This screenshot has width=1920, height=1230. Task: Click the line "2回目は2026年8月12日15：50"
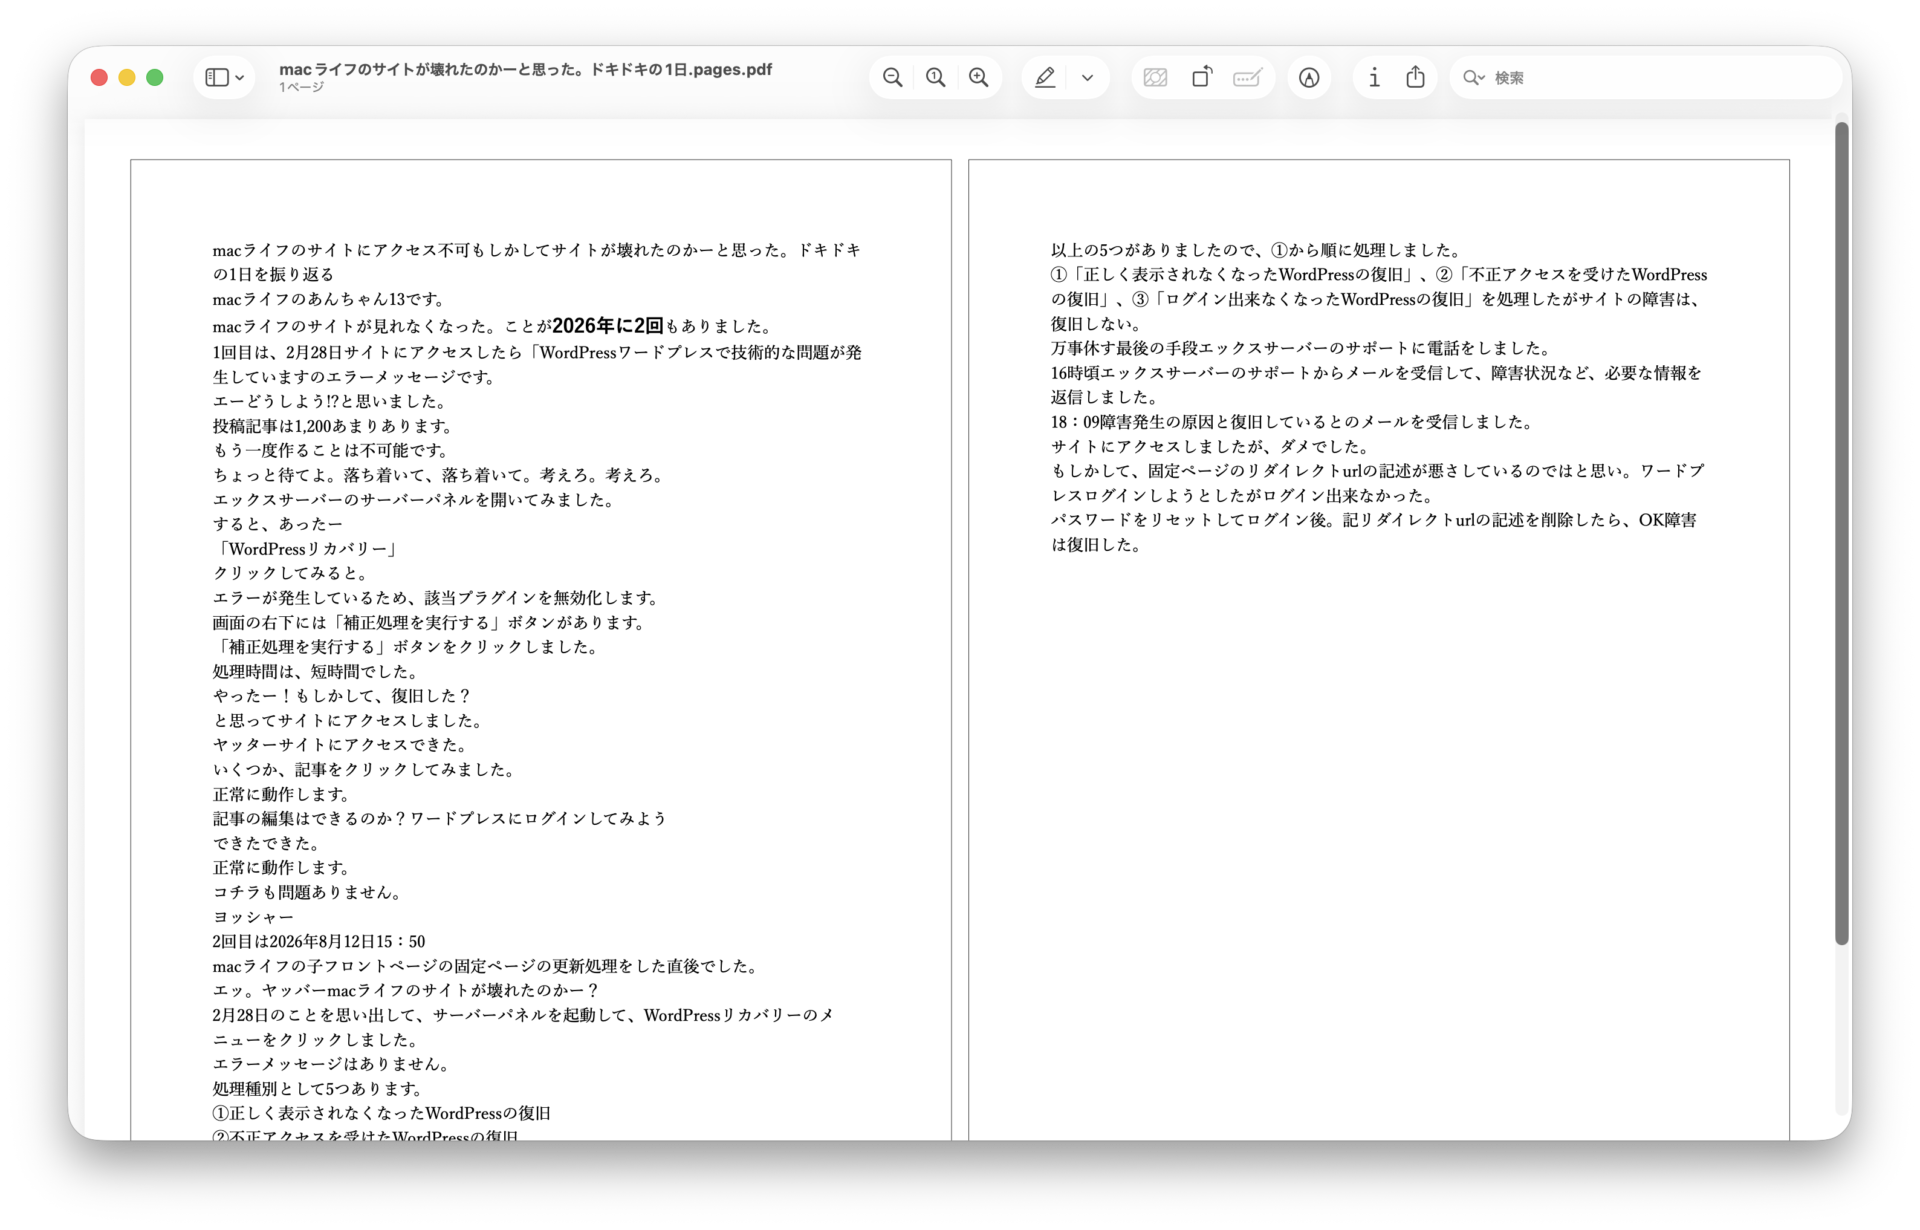(x=319, y=941)
